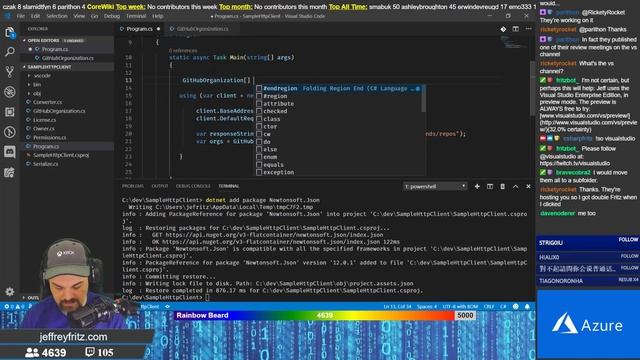Open the terminal selector dropdown showing powershell

435,187
